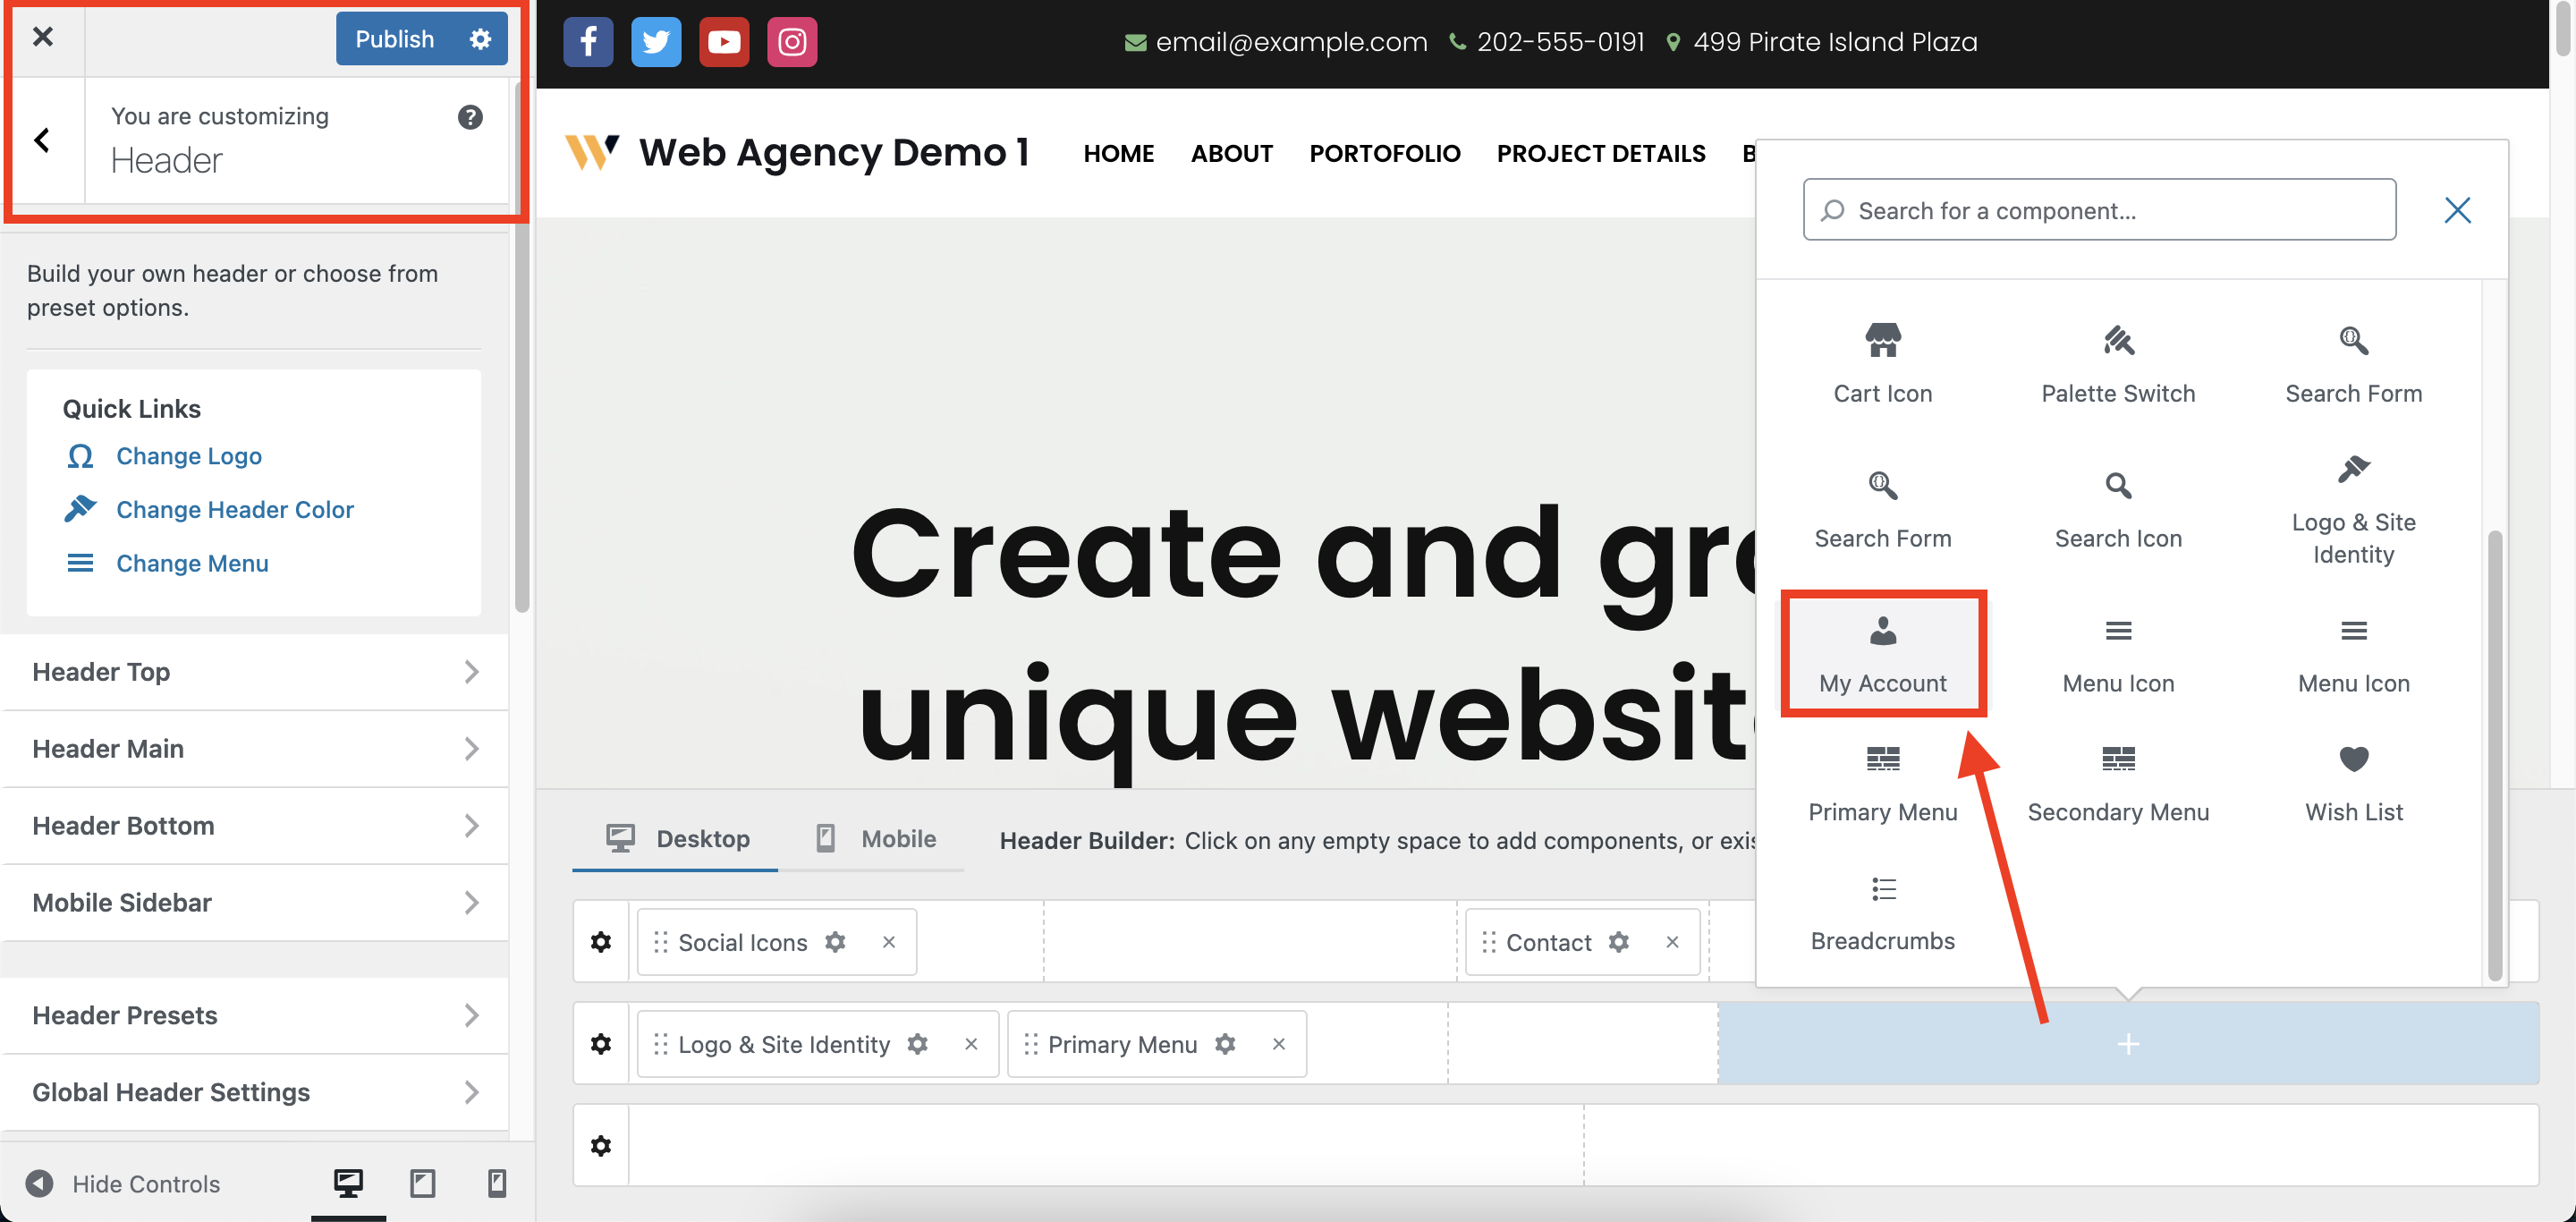This screenshot has height=1222, width=2576.
Task: Open publish settings gear icon
Action: pos(481,39)
